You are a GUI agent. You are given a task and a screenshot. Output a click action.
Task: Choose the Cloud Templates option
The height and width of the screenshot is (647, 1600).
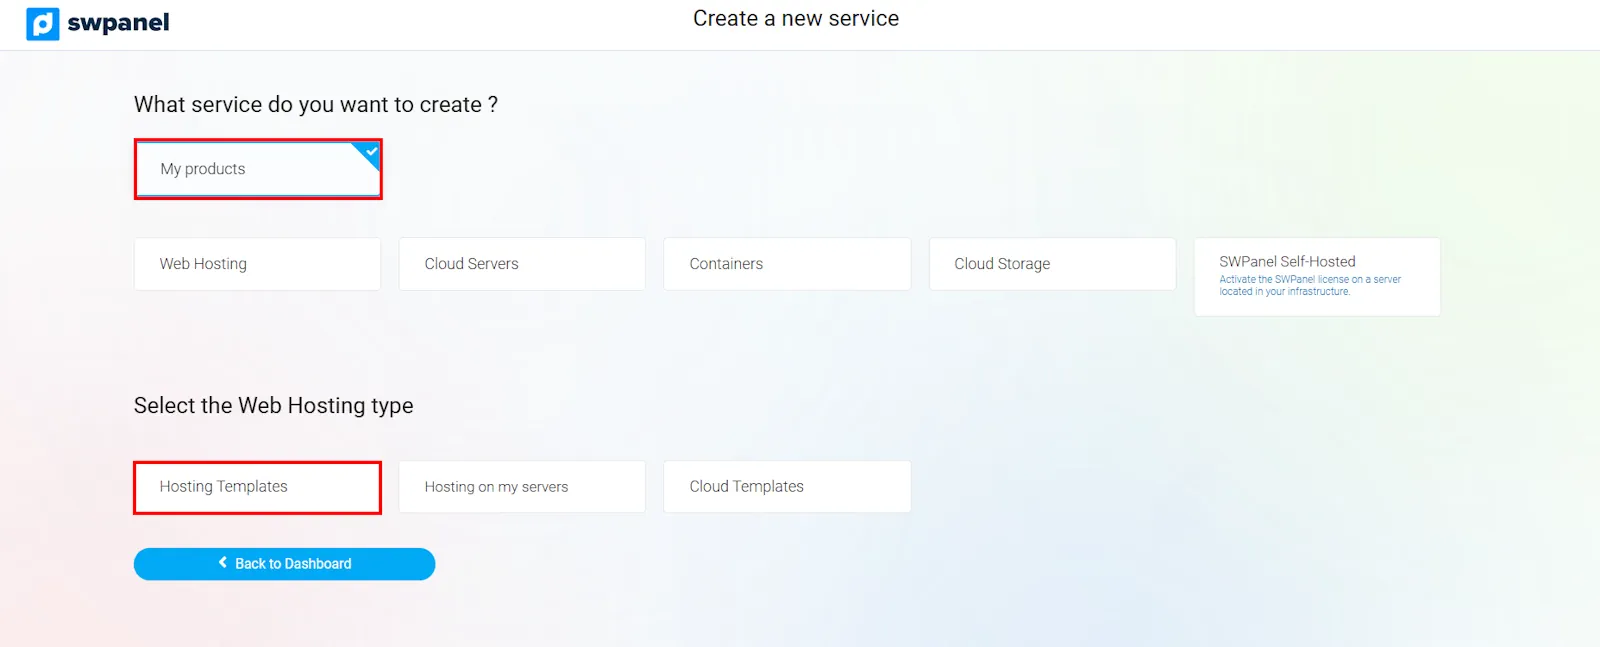click(786, 487)
